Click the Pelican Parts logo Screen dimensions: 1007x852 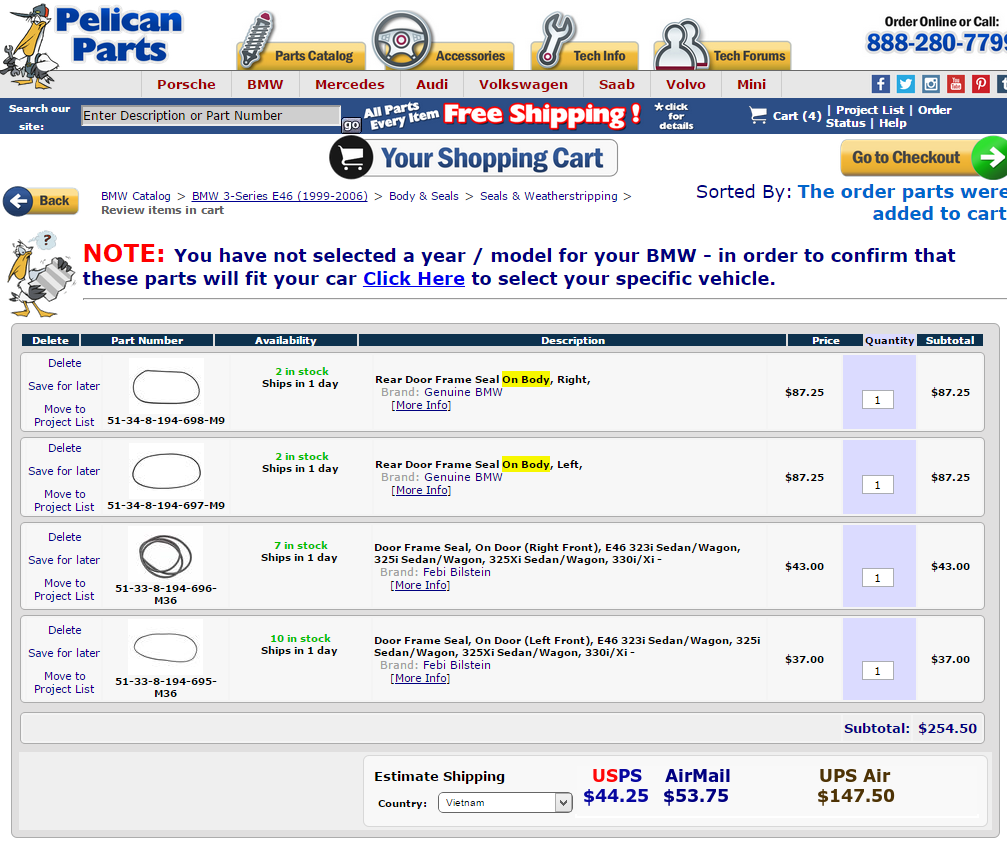[92, 45]
